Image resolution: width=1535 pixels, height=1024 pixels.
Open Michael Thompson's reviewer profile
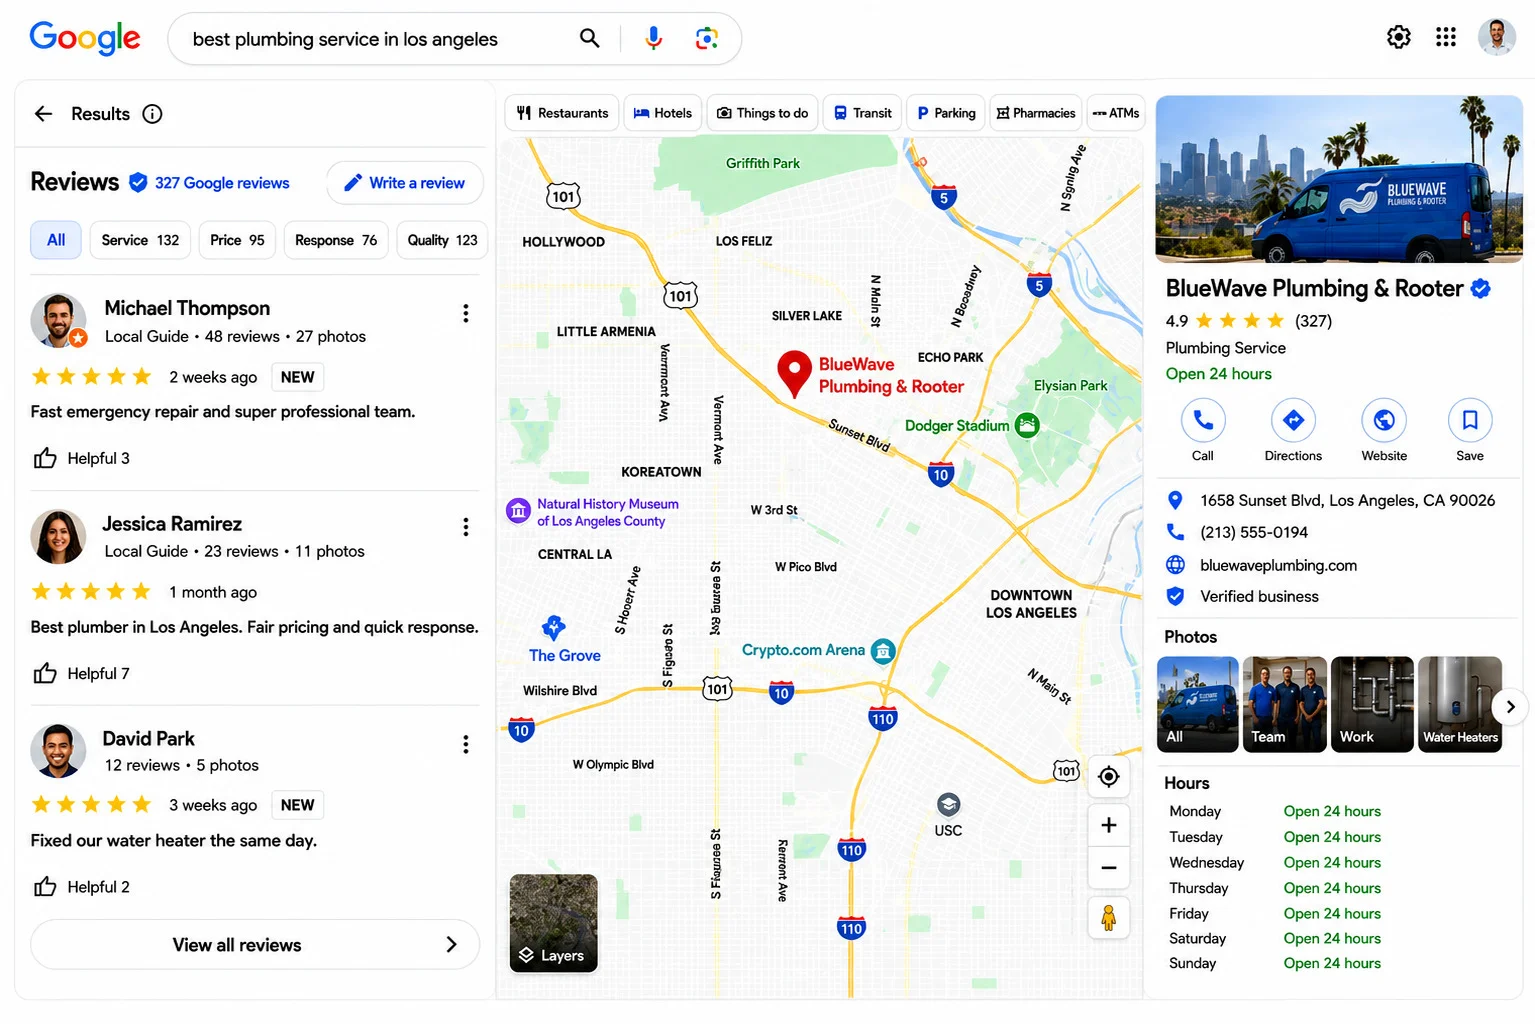[x=187, y=308]
